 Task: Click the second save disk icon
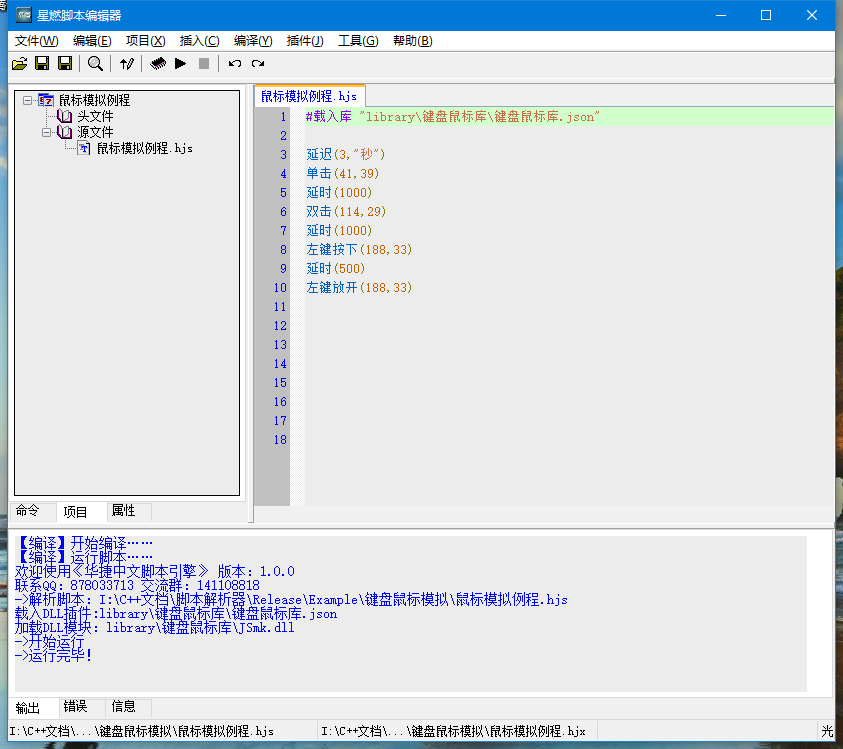click(x=65, y=64)
